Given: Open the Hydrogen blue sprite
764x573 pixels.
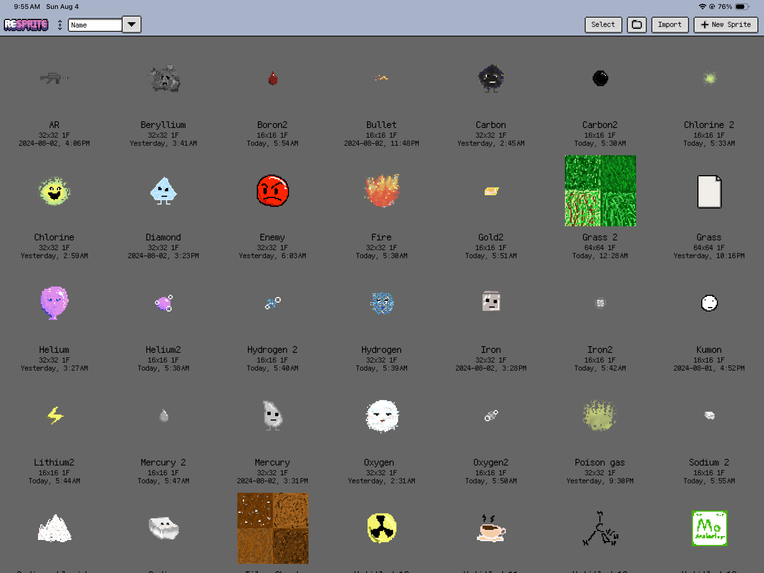Looking at the screenshot, I should click(x=382, y=303).
